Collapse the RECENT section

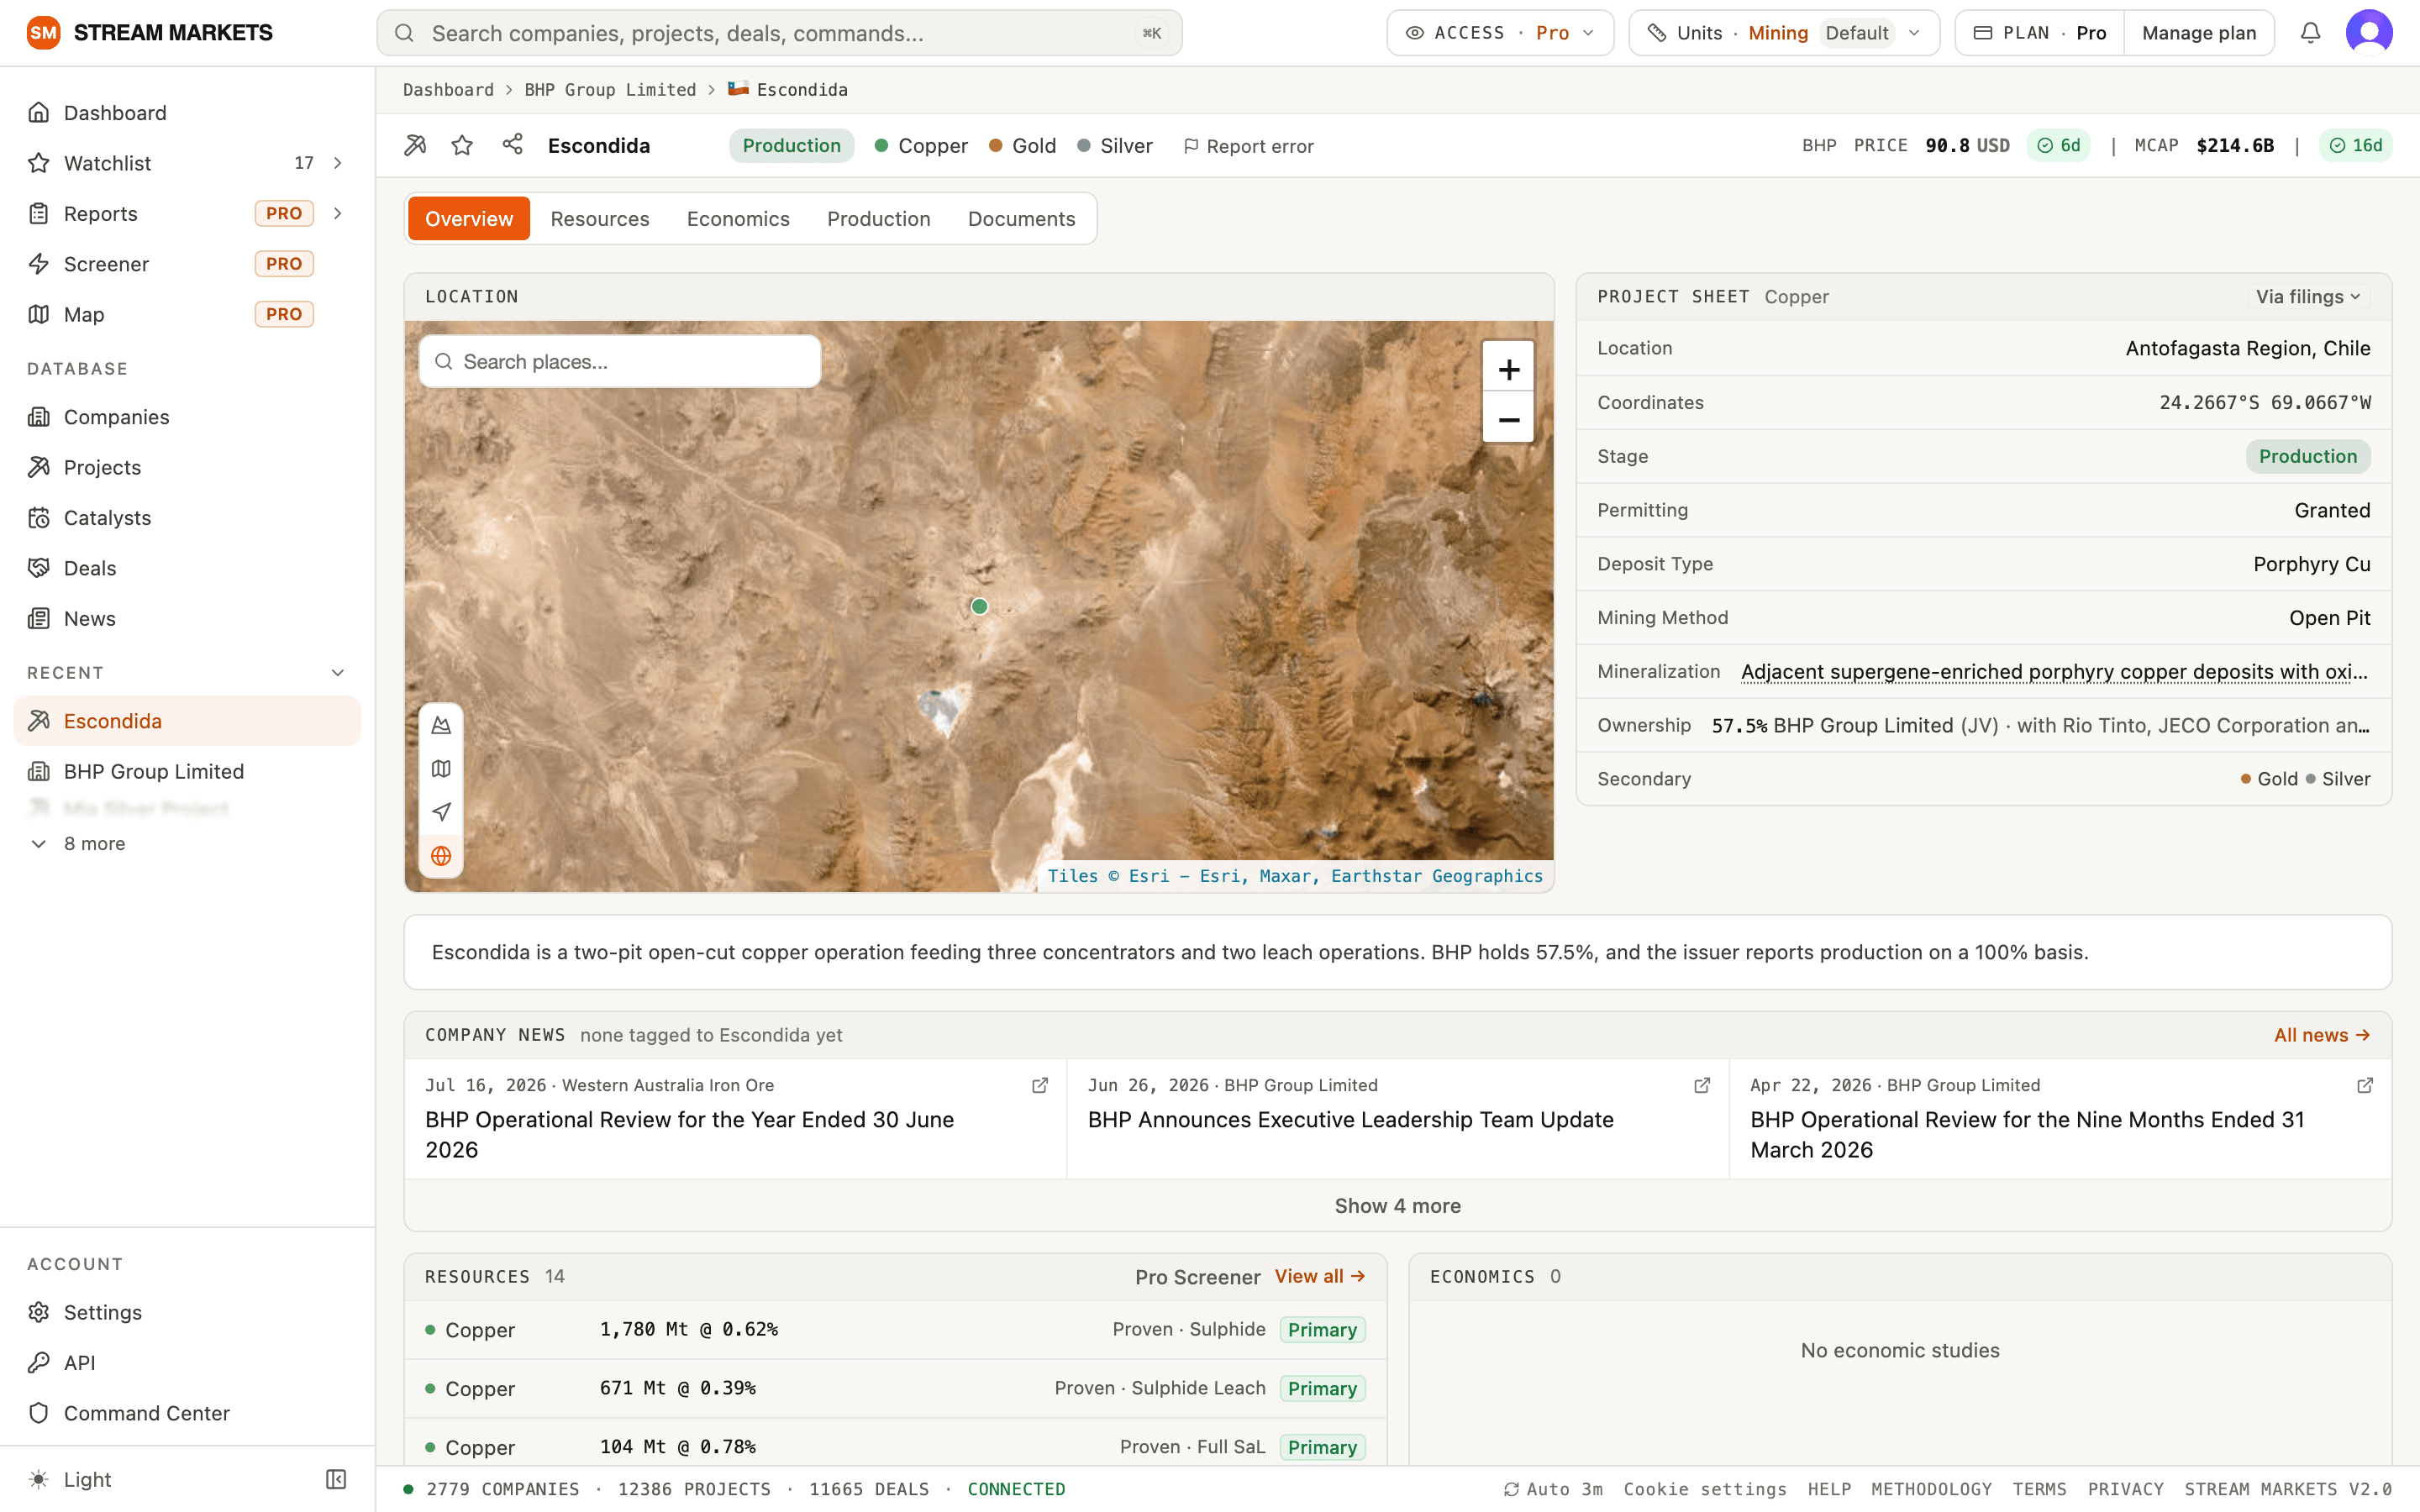click(338, 673)
